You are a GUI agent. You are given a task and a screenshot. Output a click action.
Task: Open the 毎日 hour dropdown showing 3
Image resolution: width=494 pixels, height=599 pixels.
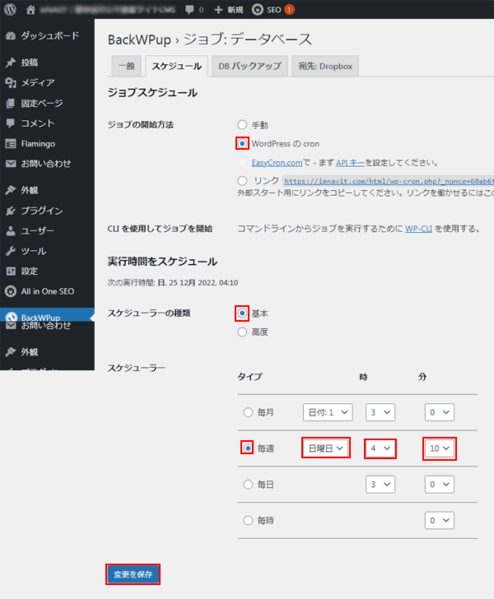[x=380, y=484]
